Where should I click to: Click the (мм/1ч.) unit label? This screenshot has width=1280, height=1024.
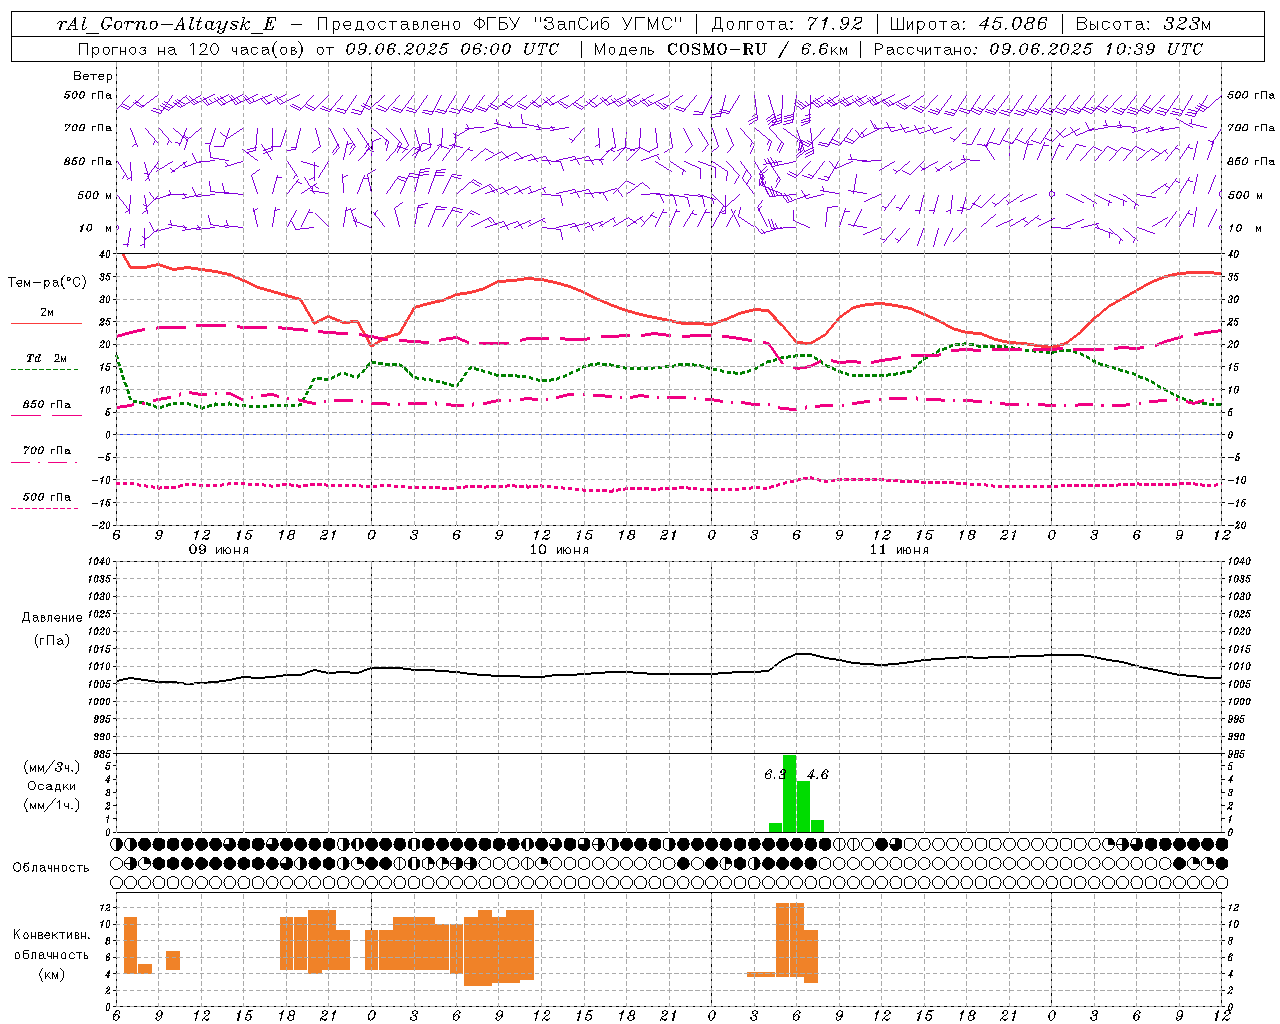(x=52, y=804)
